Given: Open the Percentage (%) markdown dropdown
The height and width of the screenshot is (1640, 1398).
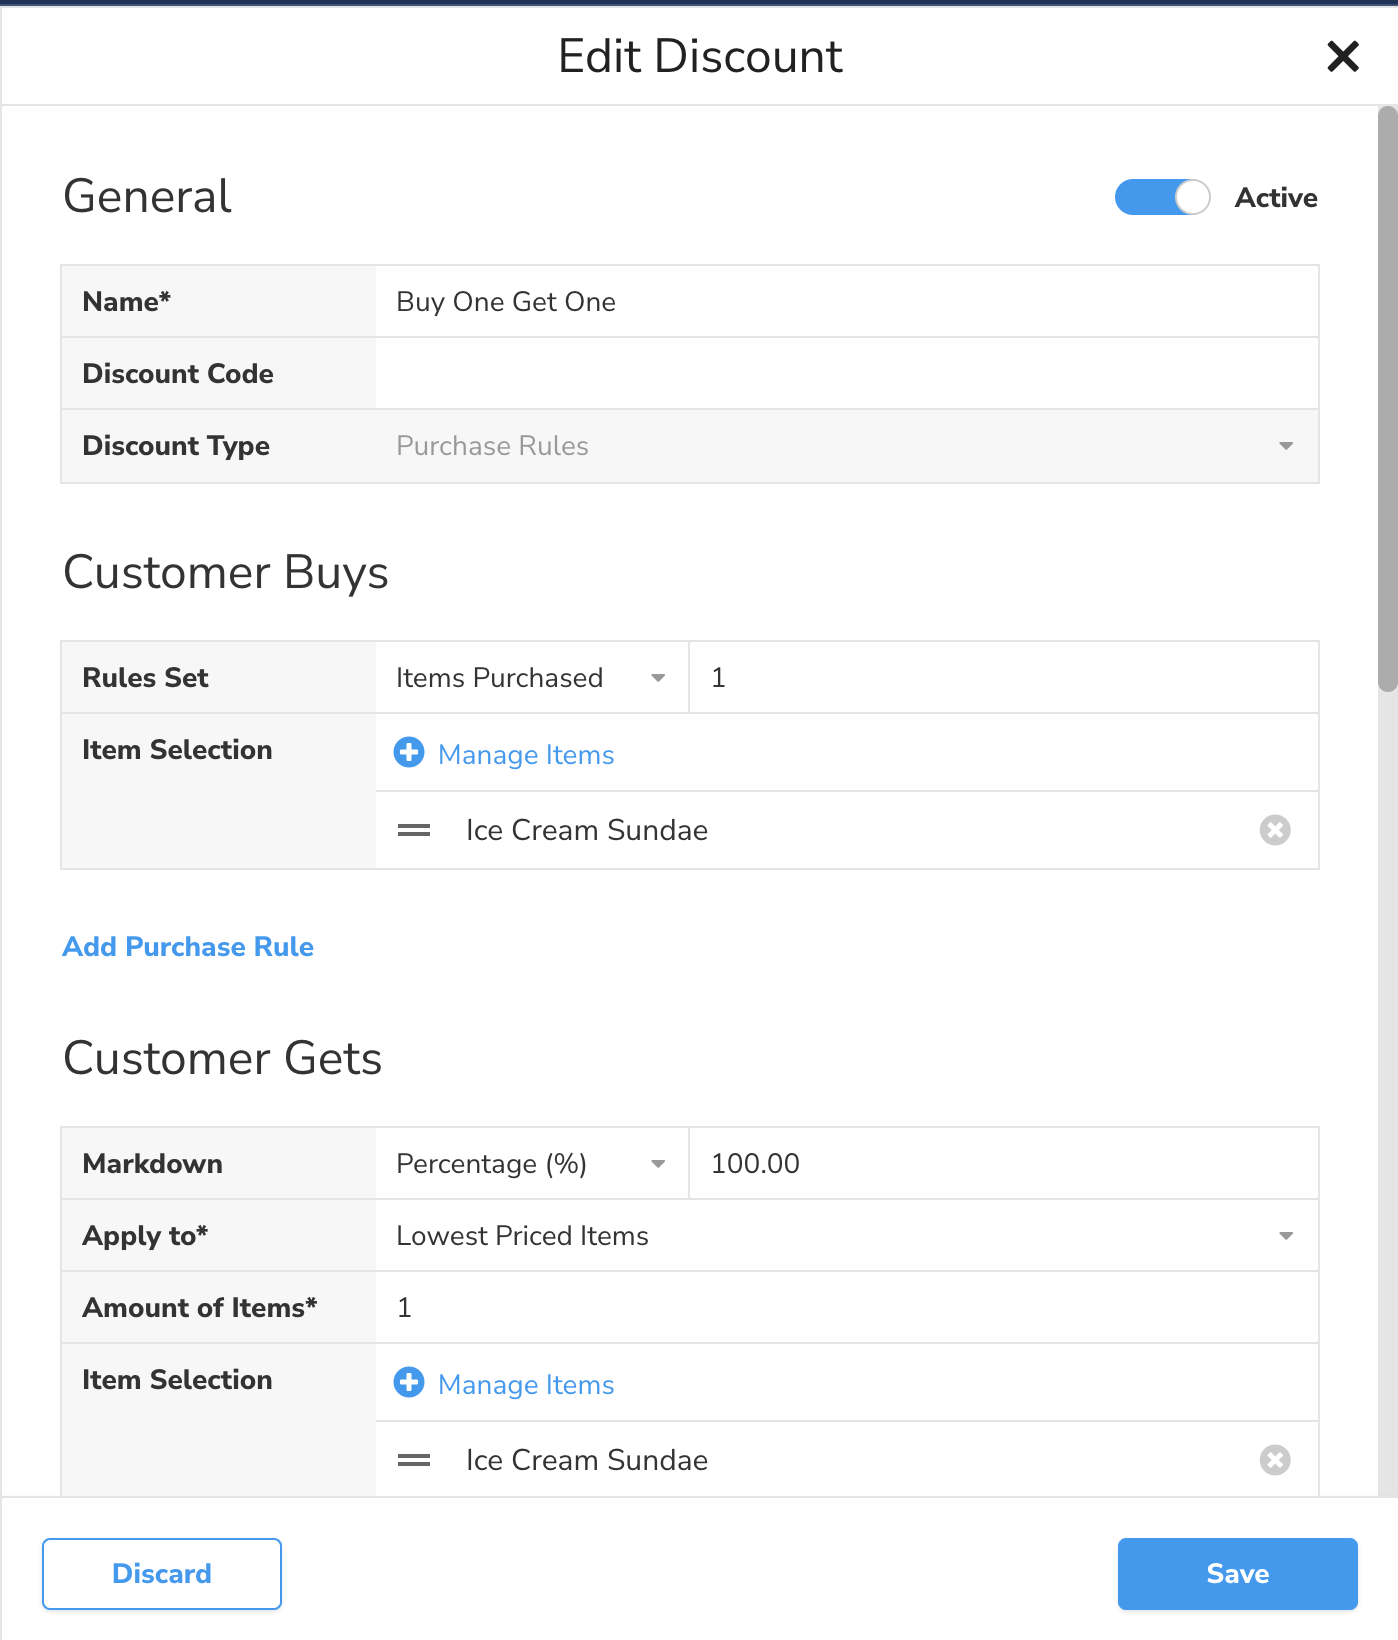Looking at the screenshot, I should click(531, 1164).
